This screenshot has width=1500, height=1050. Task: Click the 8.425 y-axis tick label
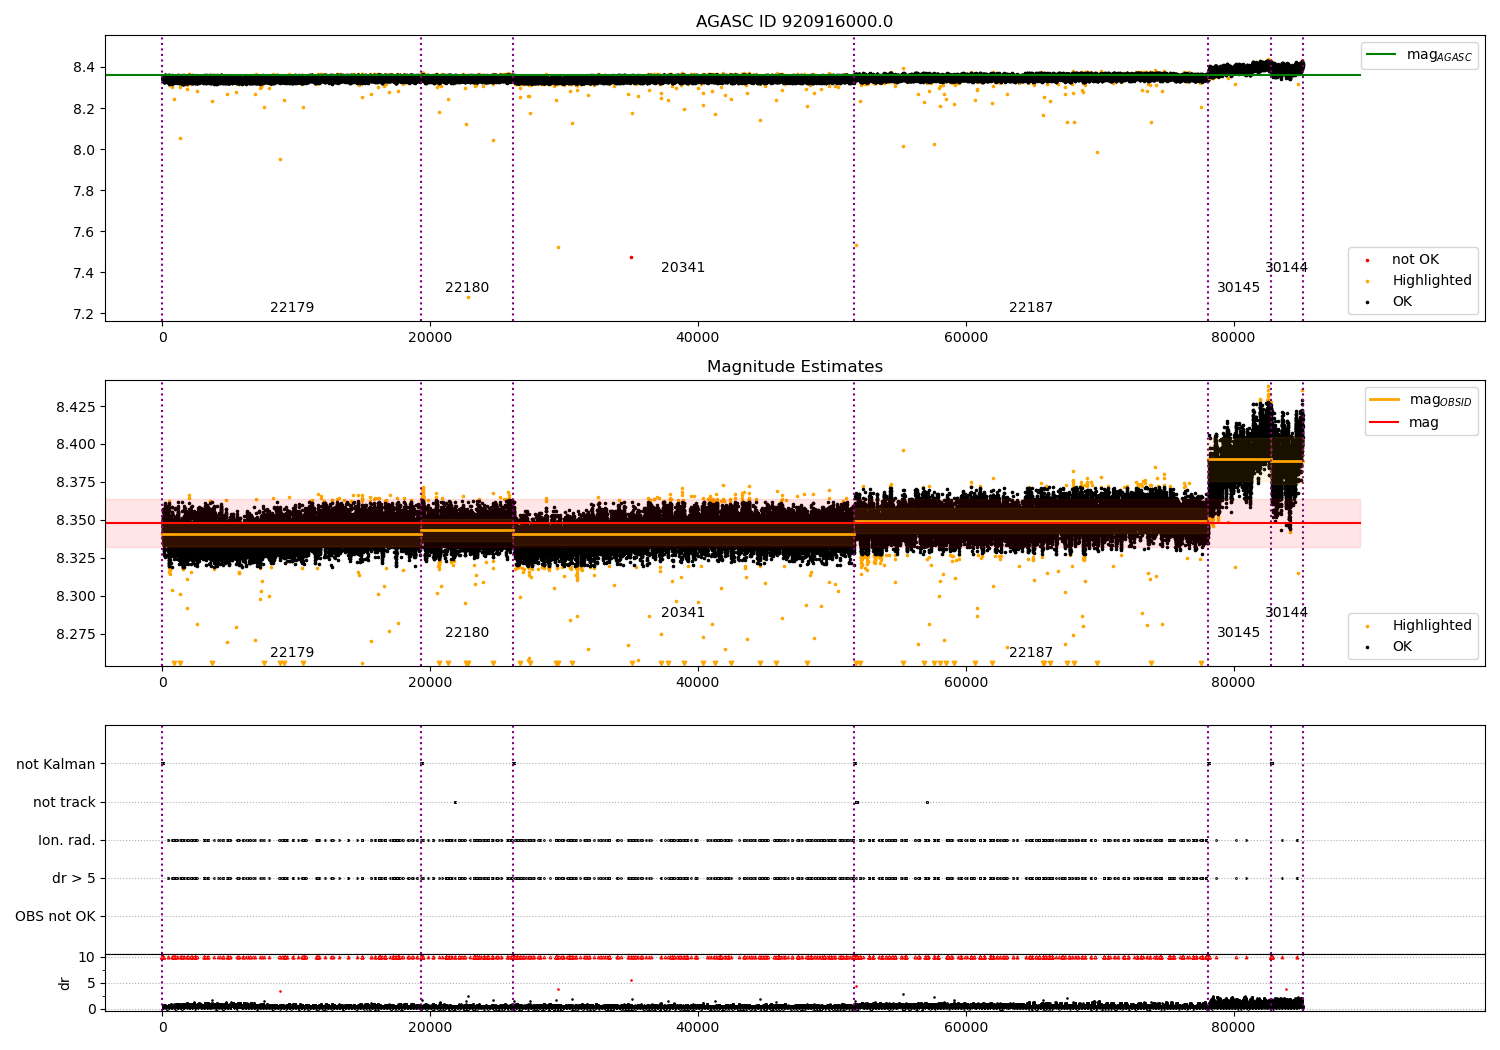(x=77, y=408)
